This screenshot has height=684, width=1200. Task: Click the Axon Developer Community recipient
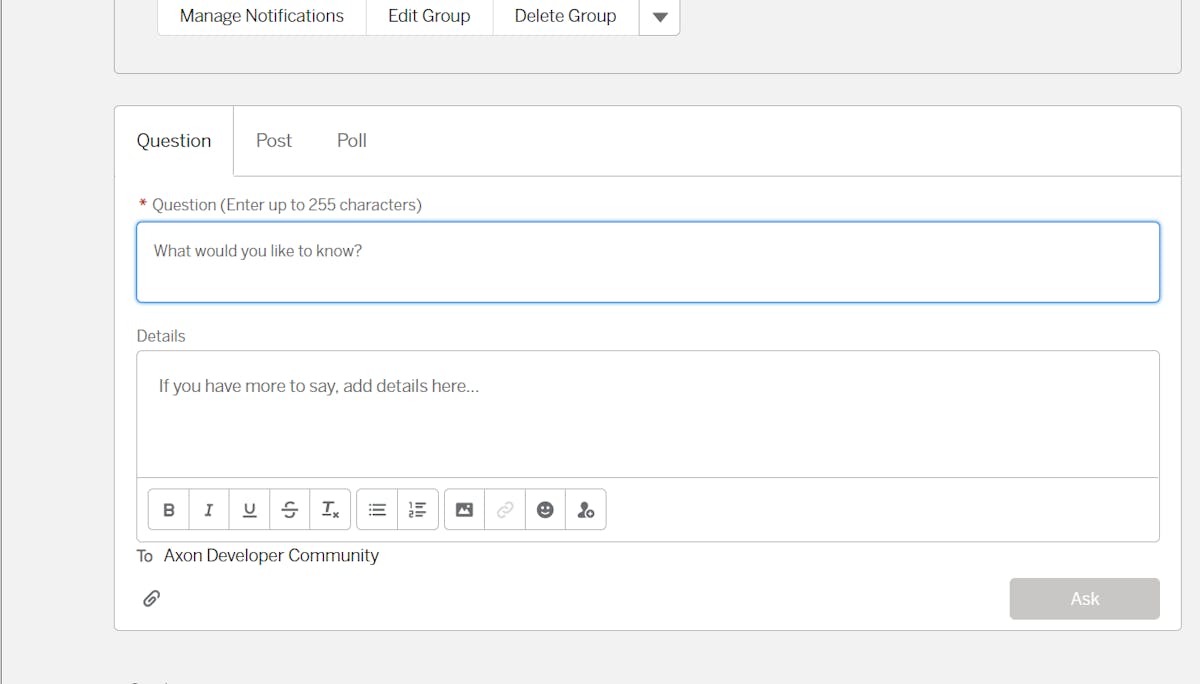coord(271,556)
